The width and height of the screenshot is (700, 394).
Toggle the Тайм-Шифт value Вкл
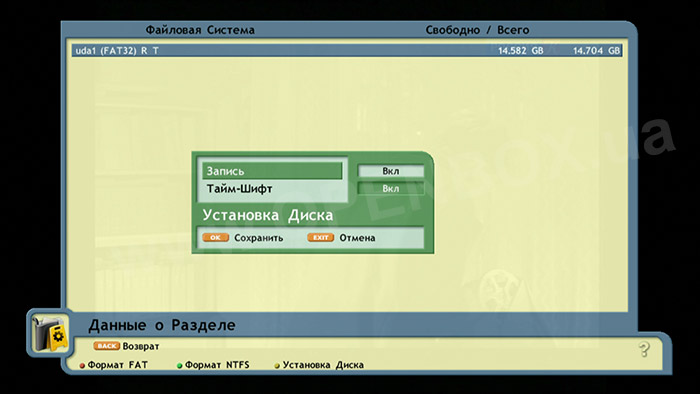click(391, 189)
